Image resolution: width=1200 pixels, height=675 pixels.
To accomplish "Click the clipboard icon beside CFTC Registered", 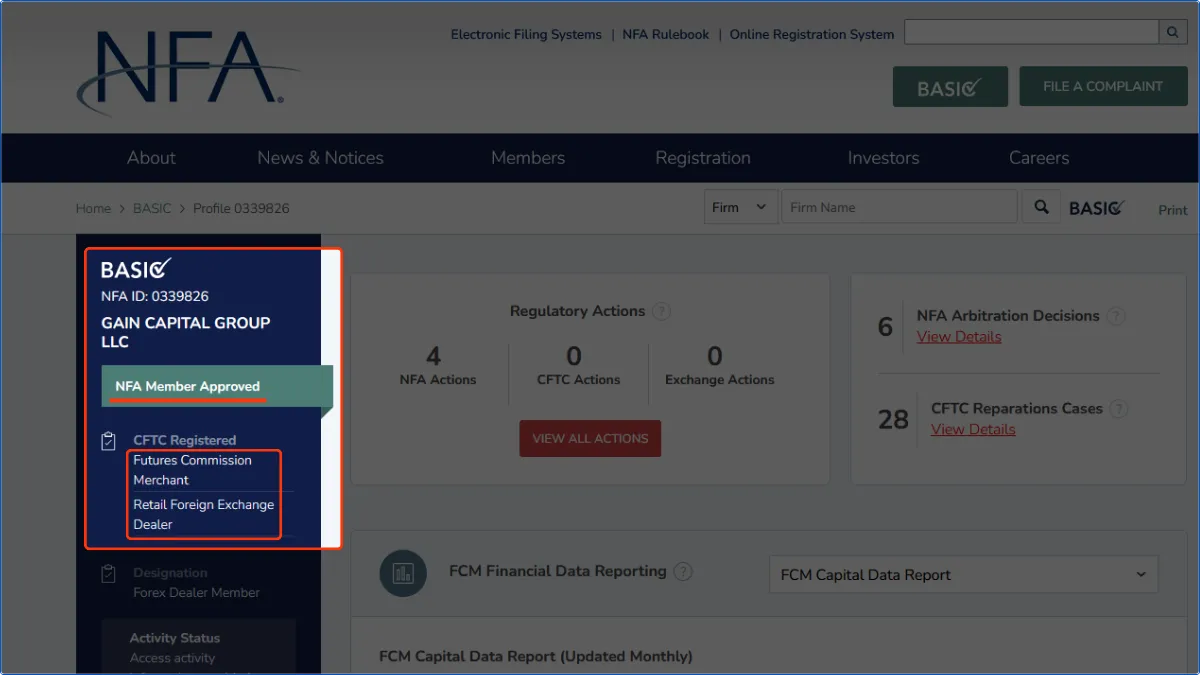I will [109, 441].
